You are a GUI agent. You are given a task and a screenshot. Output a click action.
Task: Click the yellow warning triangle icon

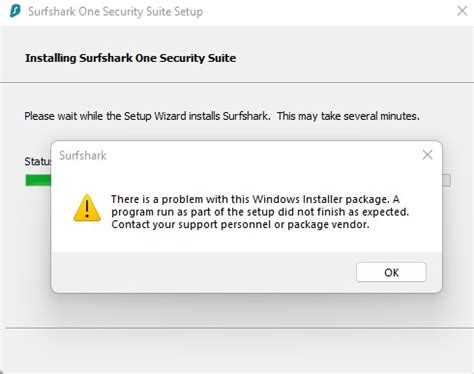(87, 208)
